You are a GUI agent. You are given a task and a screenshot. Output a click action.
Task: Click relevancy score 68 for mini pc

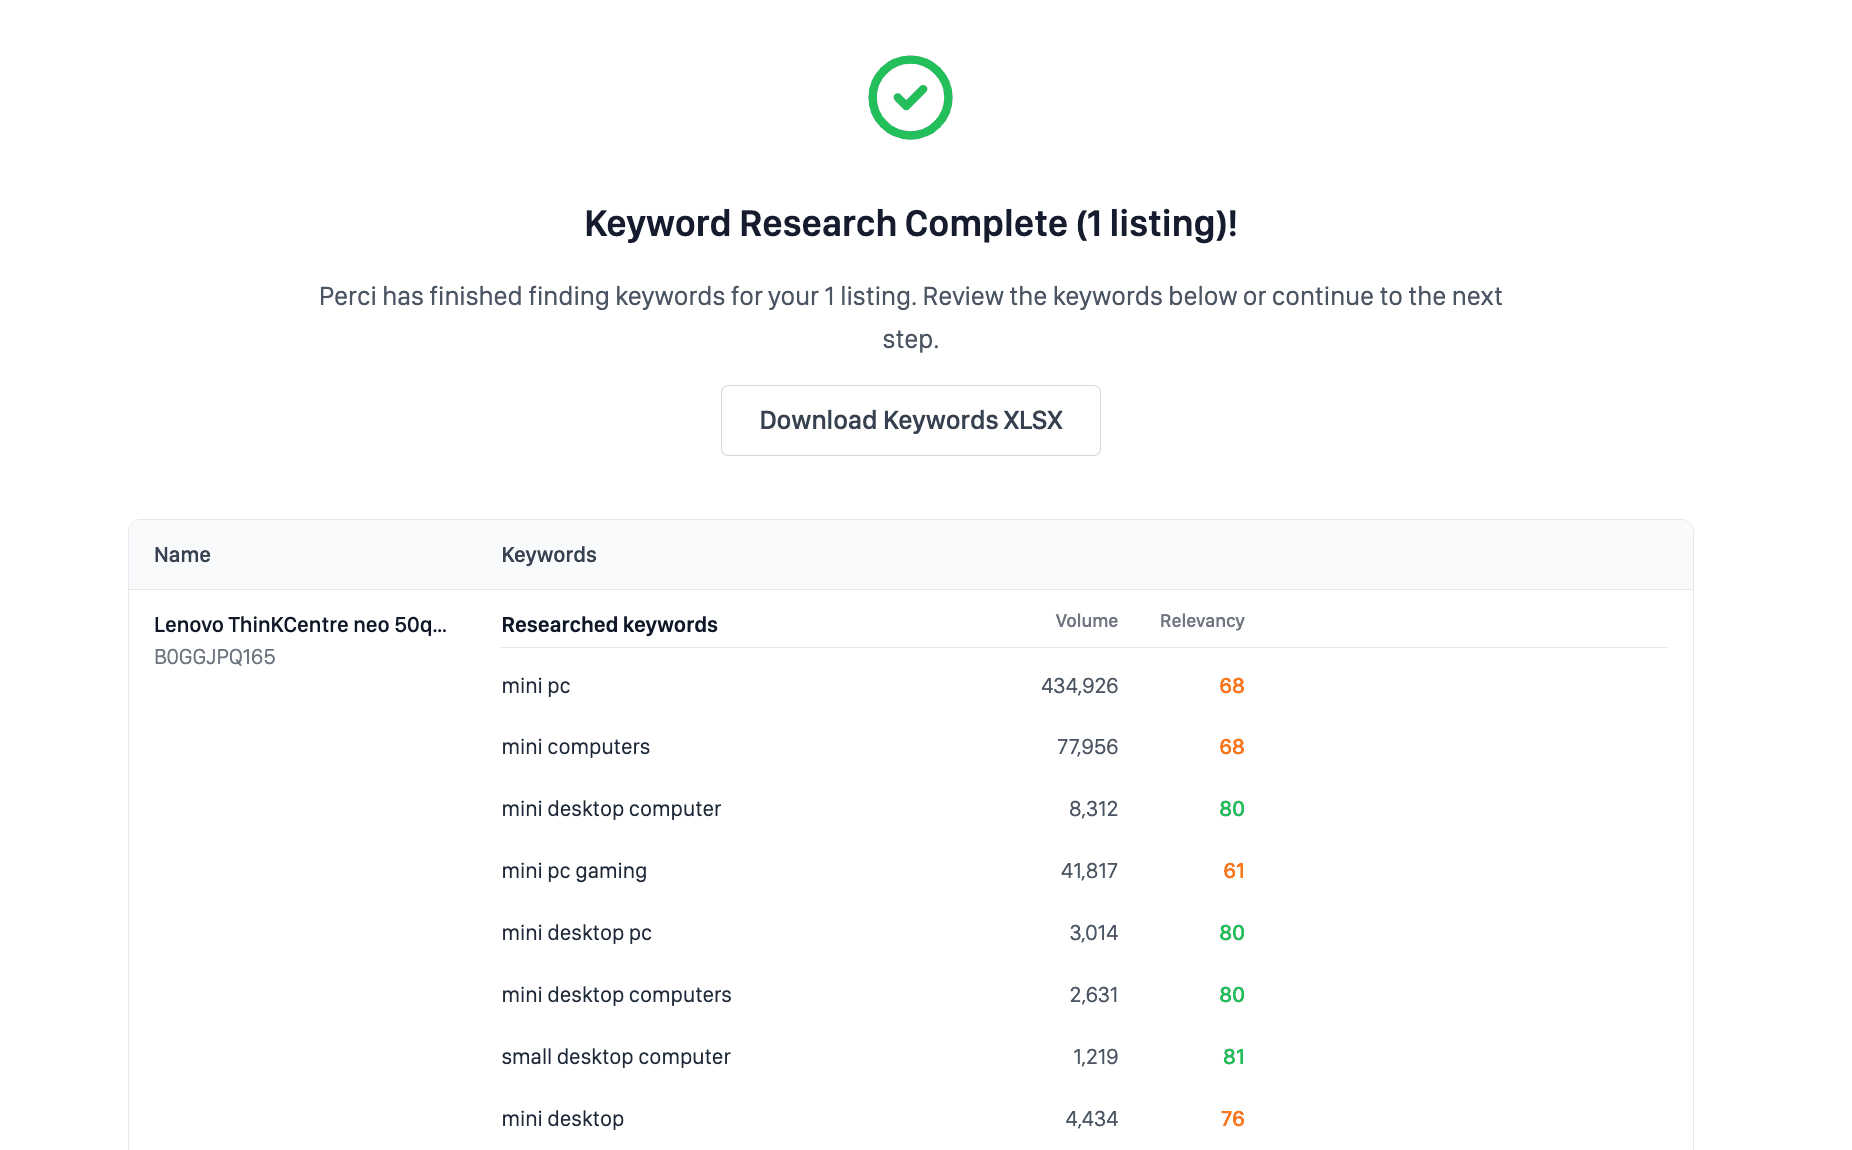1231,686
